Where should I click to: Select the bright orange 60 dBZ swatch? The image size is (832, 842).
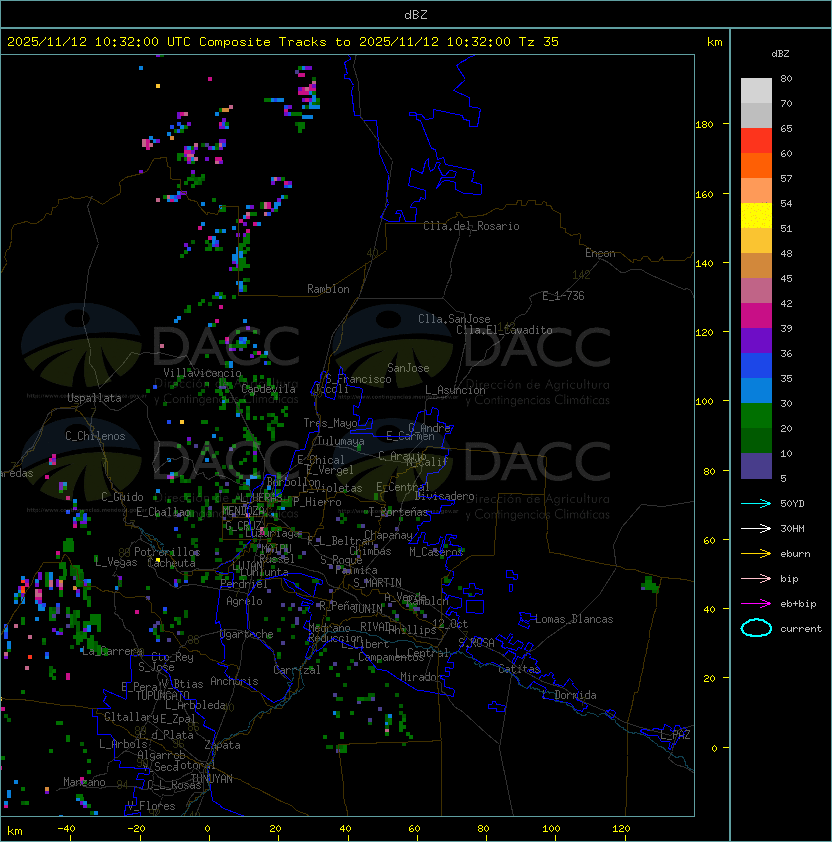pos(756,165)
